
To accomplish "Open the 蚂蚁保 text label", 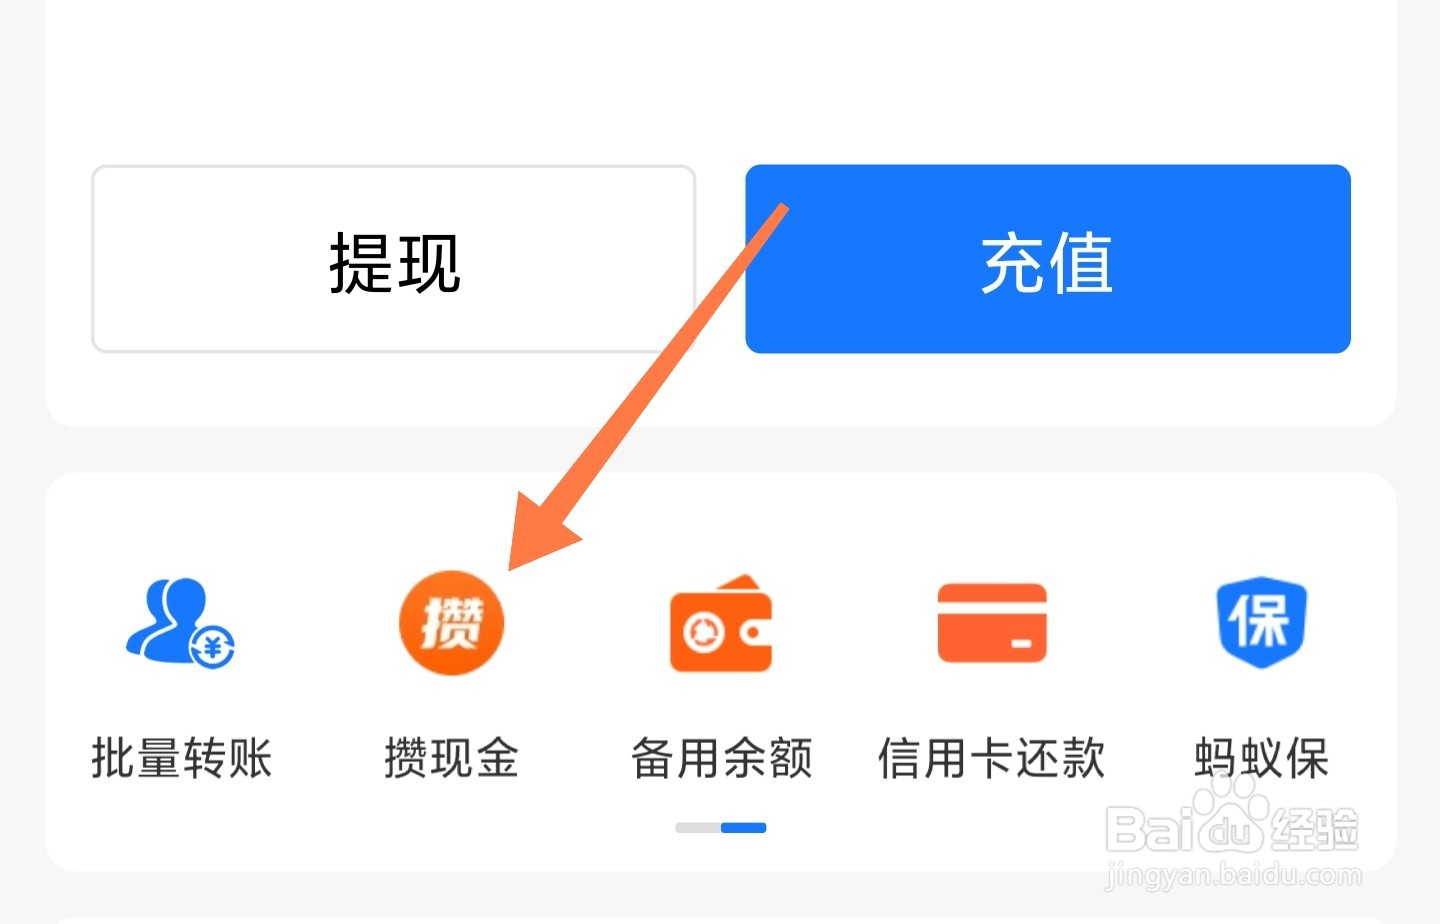I will point(1261,758).
